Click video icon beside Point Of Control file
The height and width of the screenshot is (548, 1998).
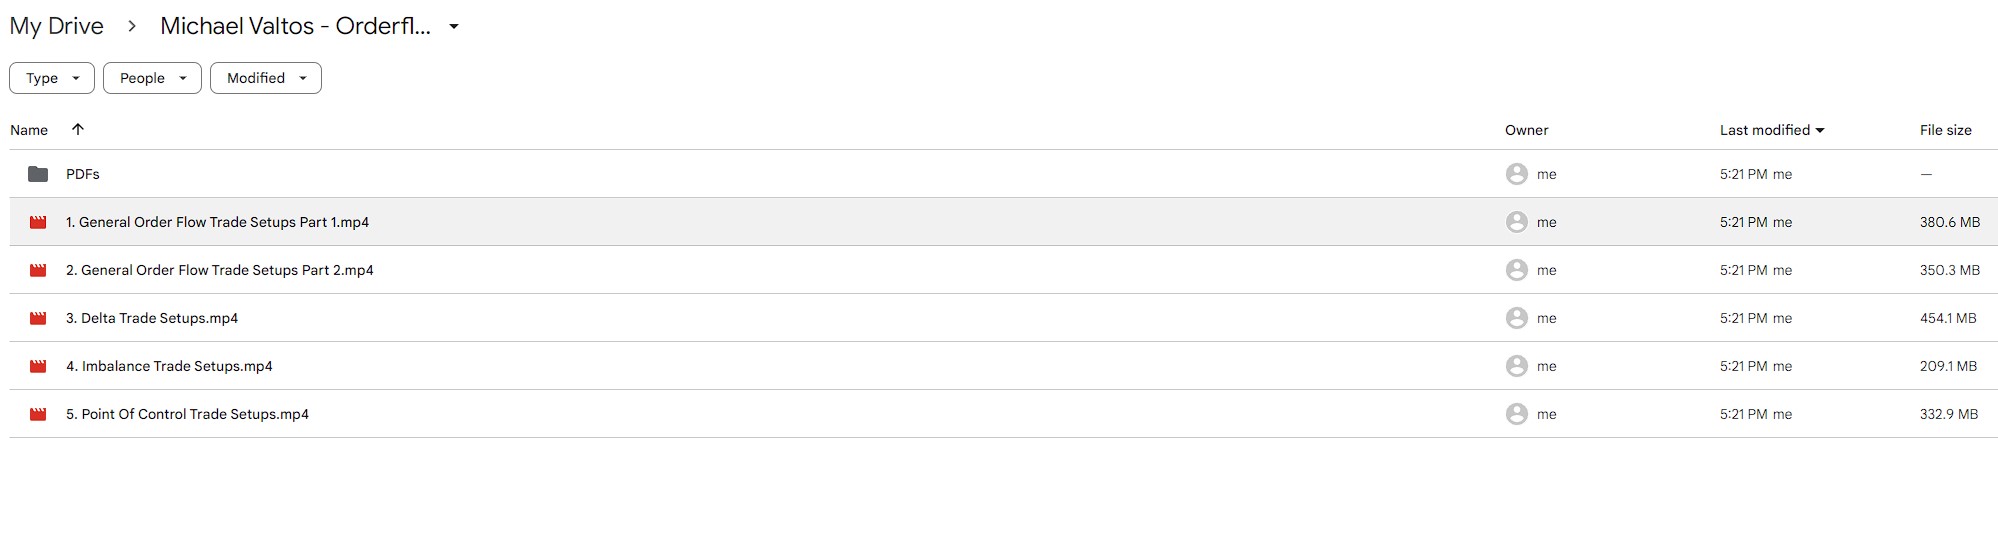click(38, 414)
